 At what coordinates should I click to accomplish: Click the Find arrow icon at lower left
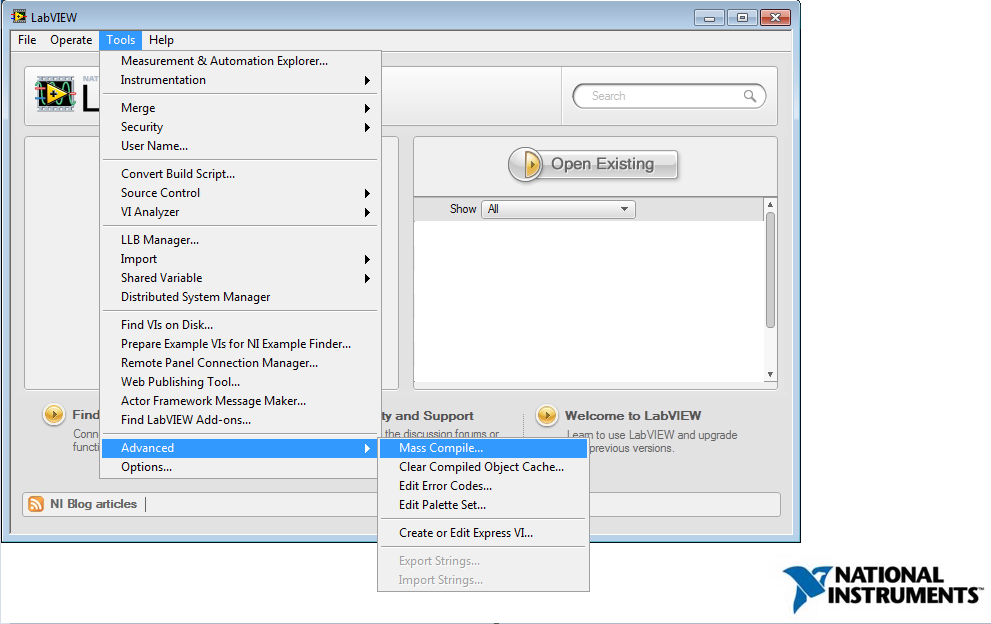54,415
